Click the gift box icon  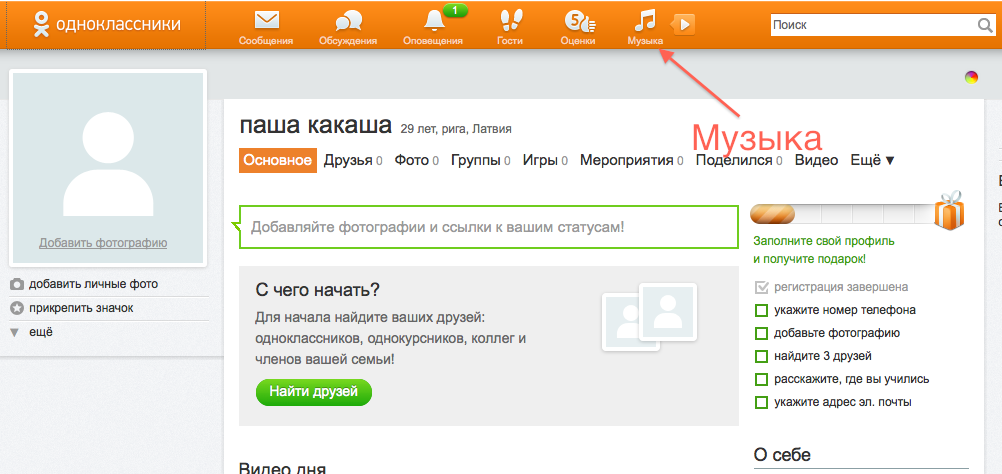click(949, 209)
